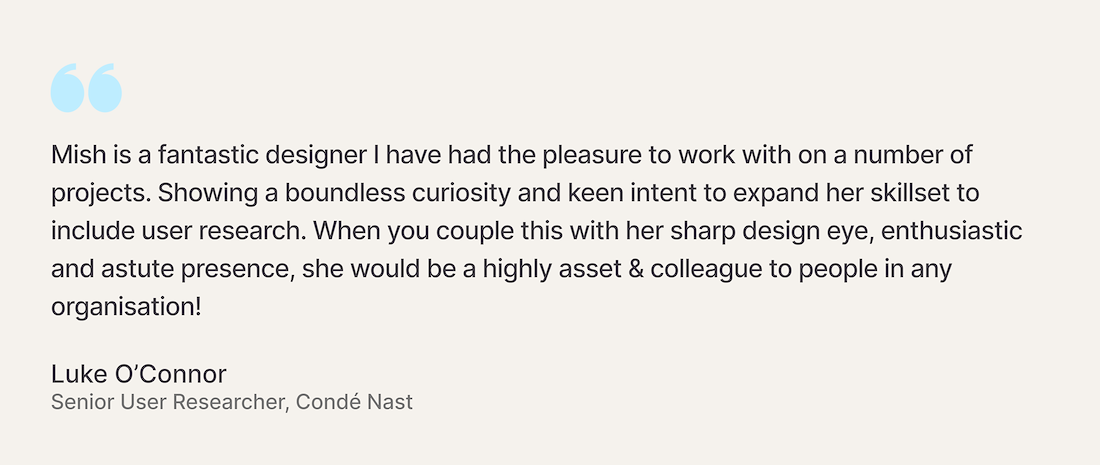Click the words Condé Nast

(354, 403)
